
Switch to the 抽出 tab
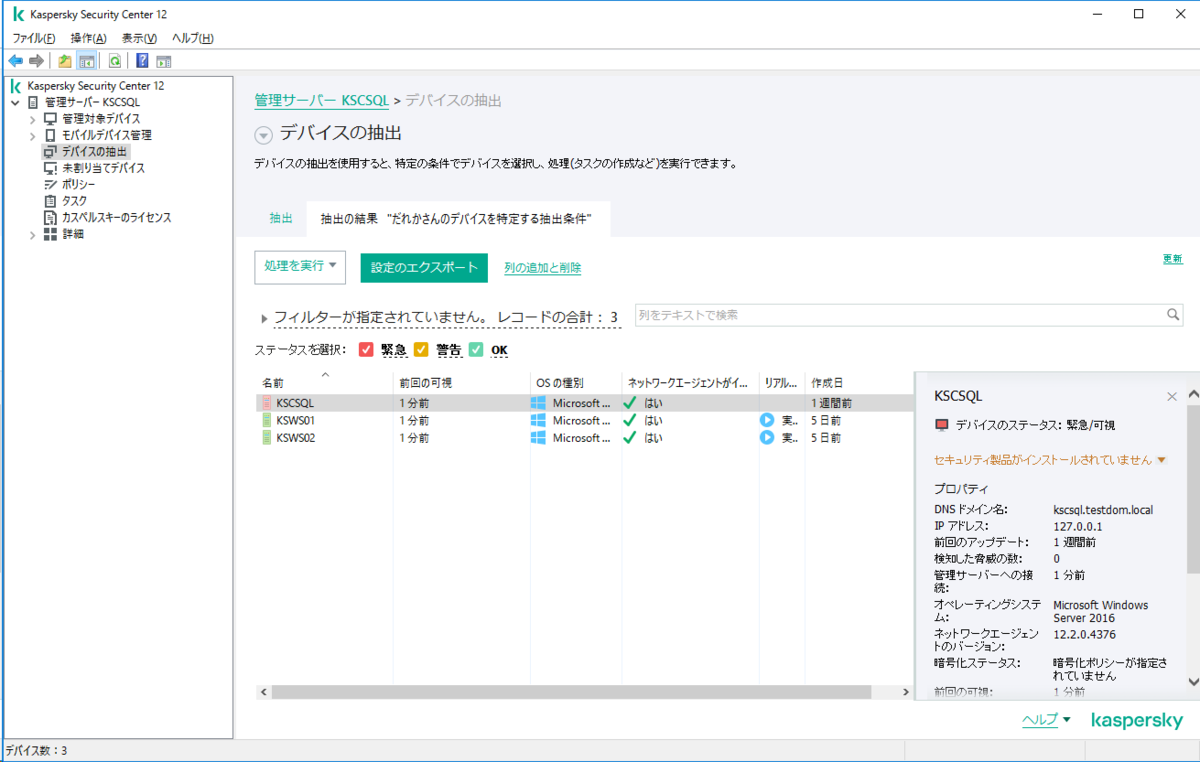[281, 218]
